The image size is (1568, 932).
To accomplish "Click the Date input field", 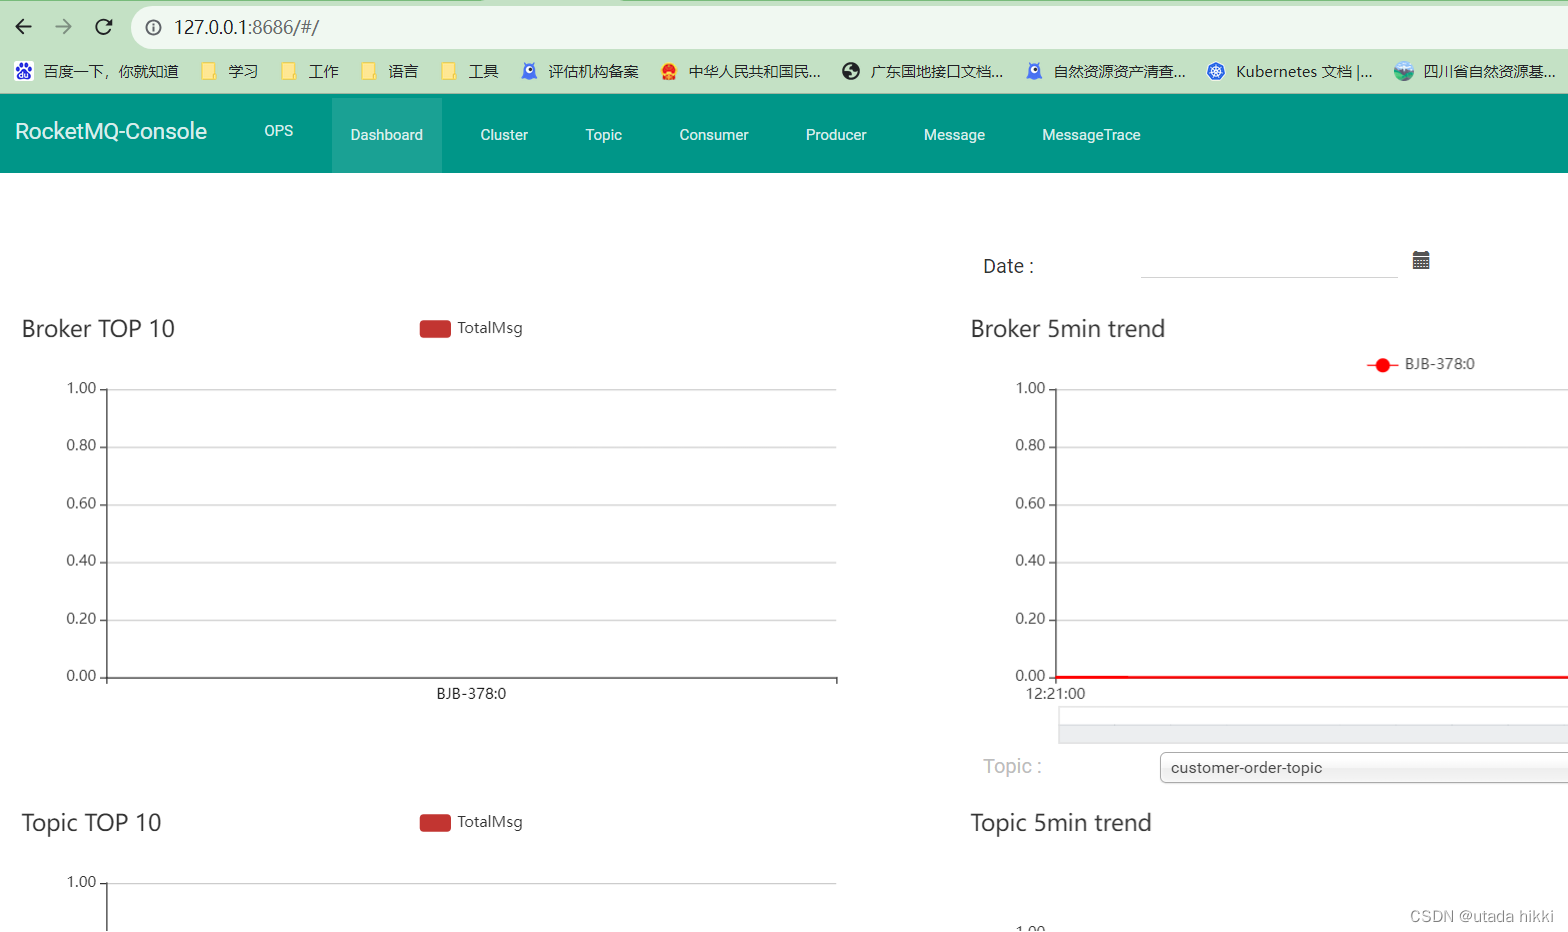I will pyautogui.click(x=1269, y=263).
